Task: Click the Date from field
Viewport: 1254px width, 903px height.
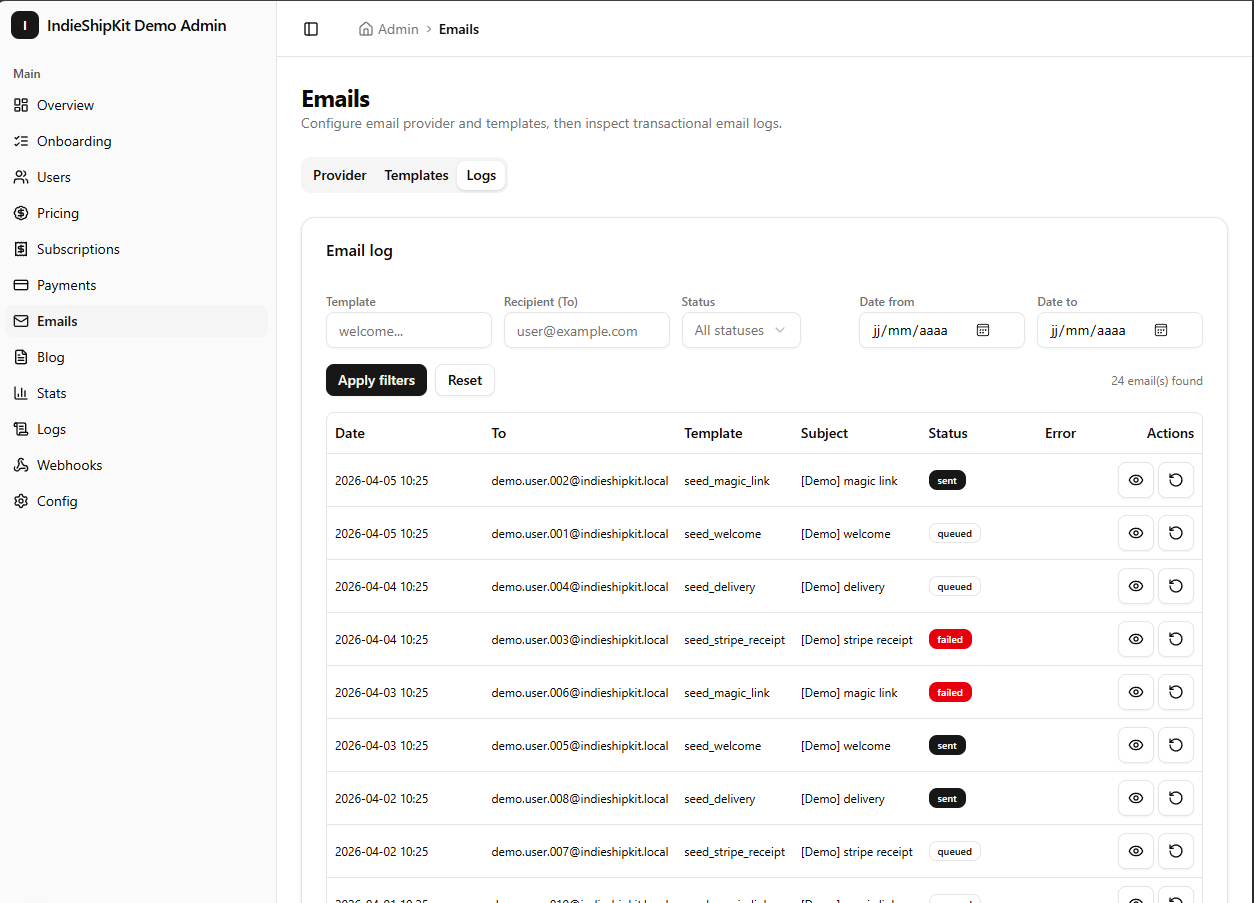Action: point(942,330)
